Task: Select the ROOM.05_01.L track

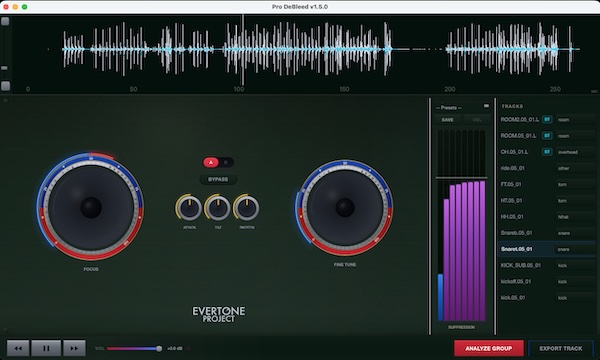Action: click(x=518, y=136)
